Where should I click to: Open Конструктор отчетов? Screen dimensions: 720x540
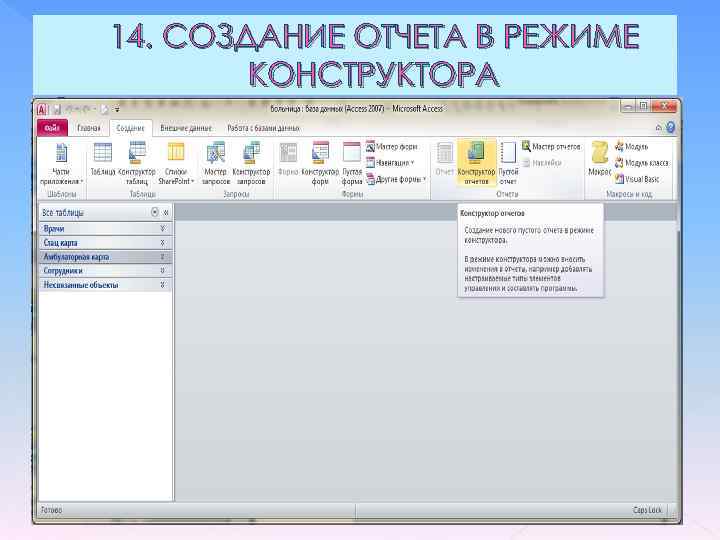(476, 164)
